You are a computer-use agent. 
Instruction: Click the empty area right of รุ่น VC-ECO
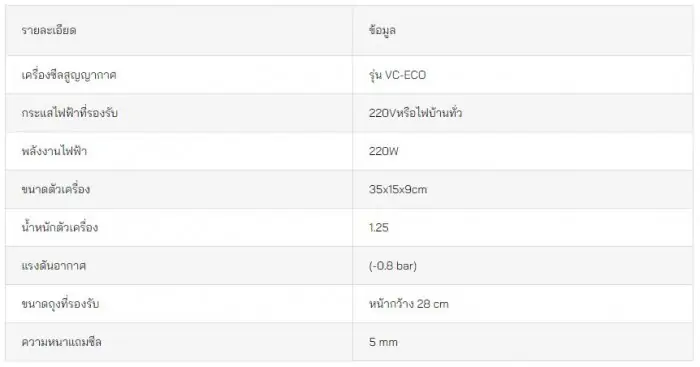point(558,75)
